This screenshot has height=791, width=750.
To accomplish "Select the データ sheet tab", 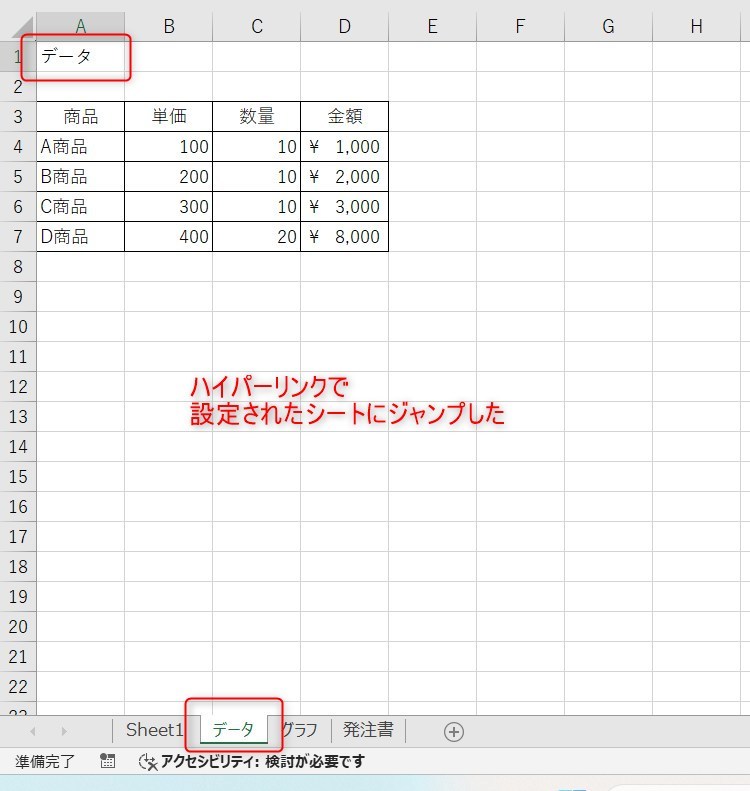I will coord(233,729).
